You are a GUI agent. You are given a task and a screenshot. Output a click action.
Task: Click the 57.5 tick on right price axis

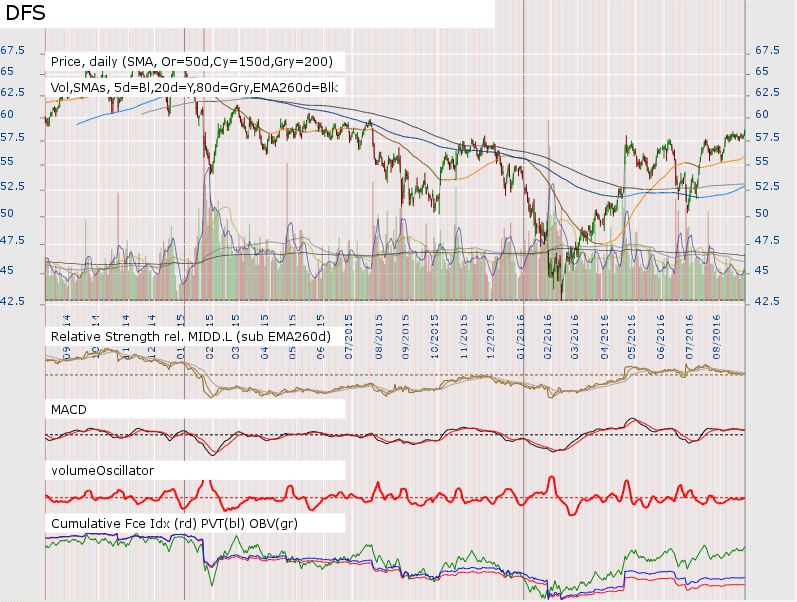click(x=767, y=137)
